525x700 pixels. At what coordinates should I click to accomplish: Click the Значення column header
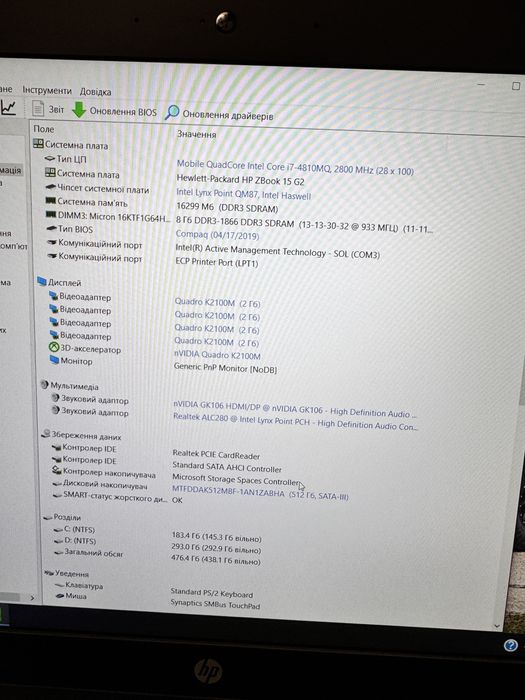click(196, 134)
